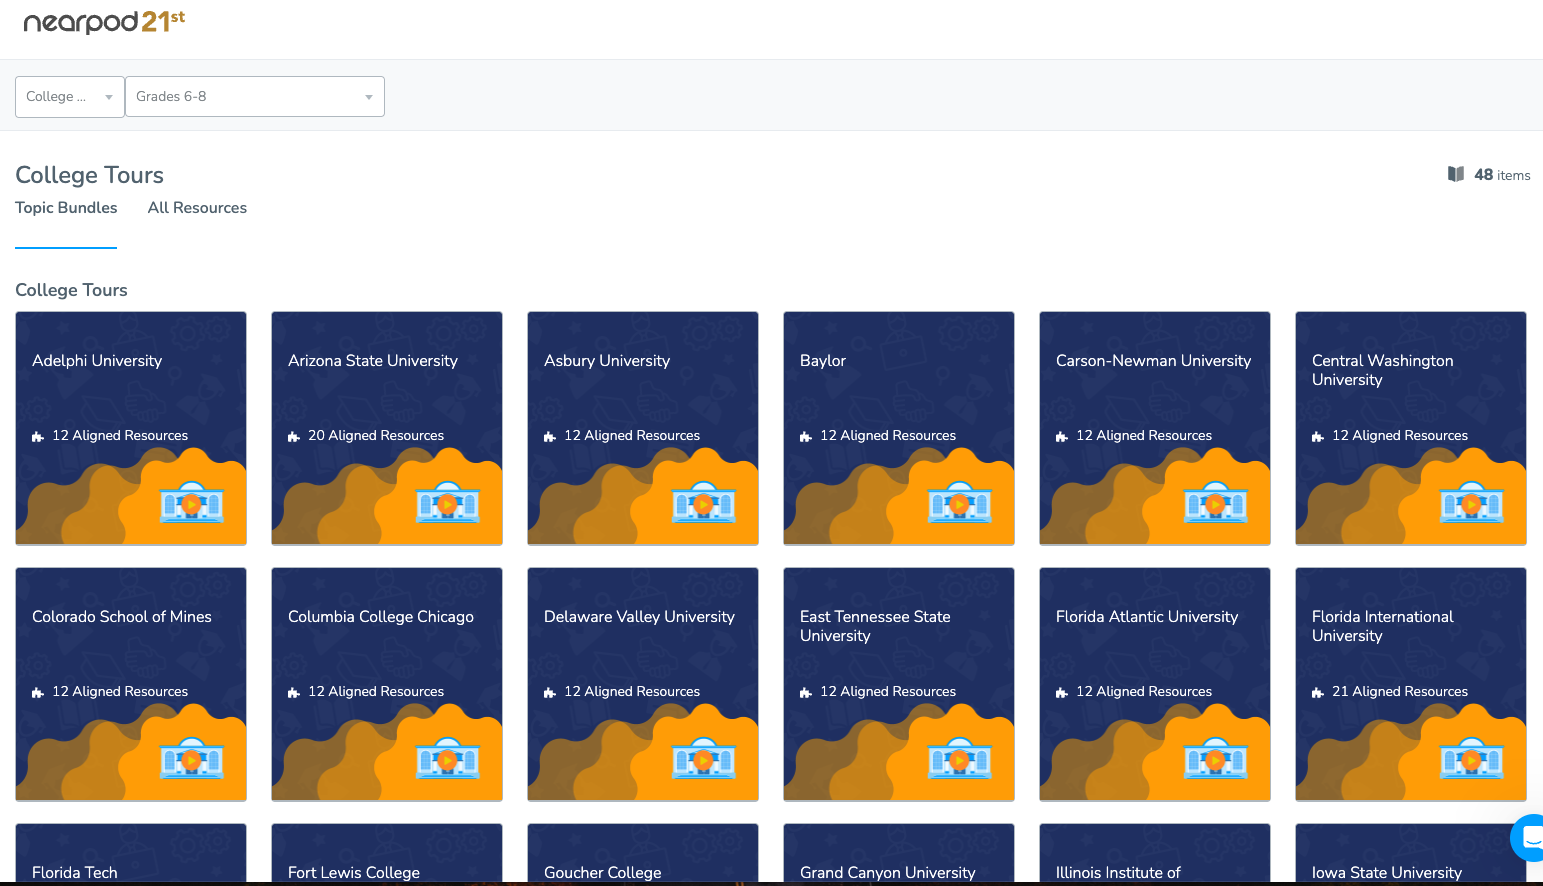
Task: Click the building icon on Central Washington University
Action: click(x=1472, y=503)
